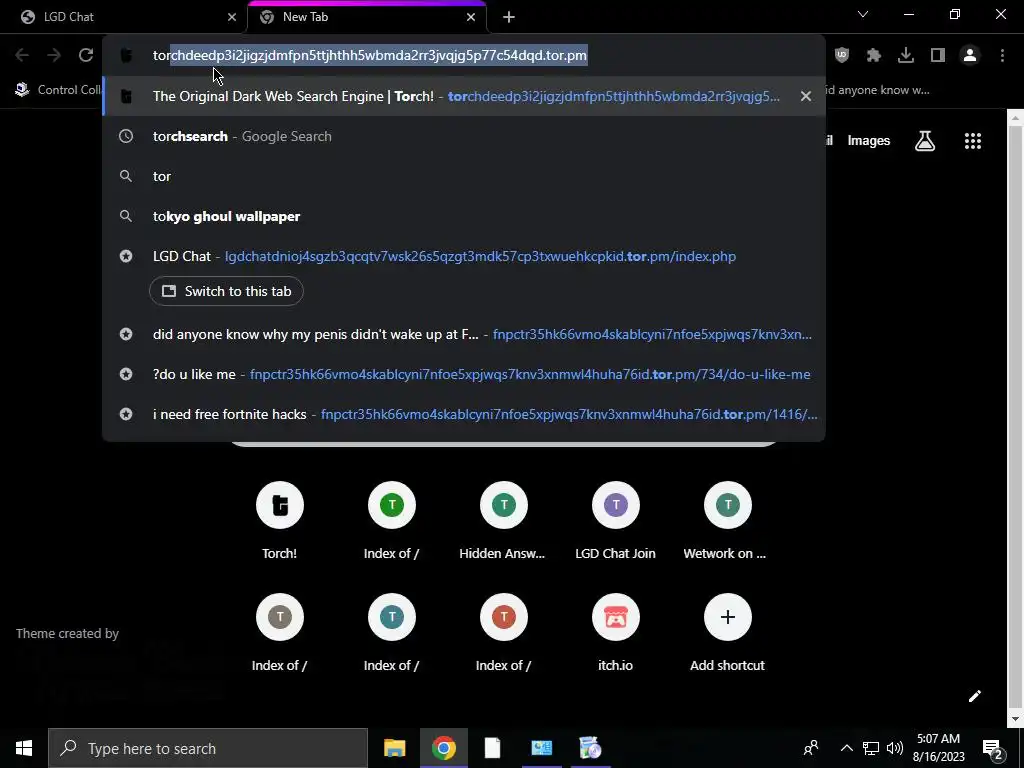Click the Add shortcut plus tile
This screenshot has height=768, width=1024.
point(728,633)
